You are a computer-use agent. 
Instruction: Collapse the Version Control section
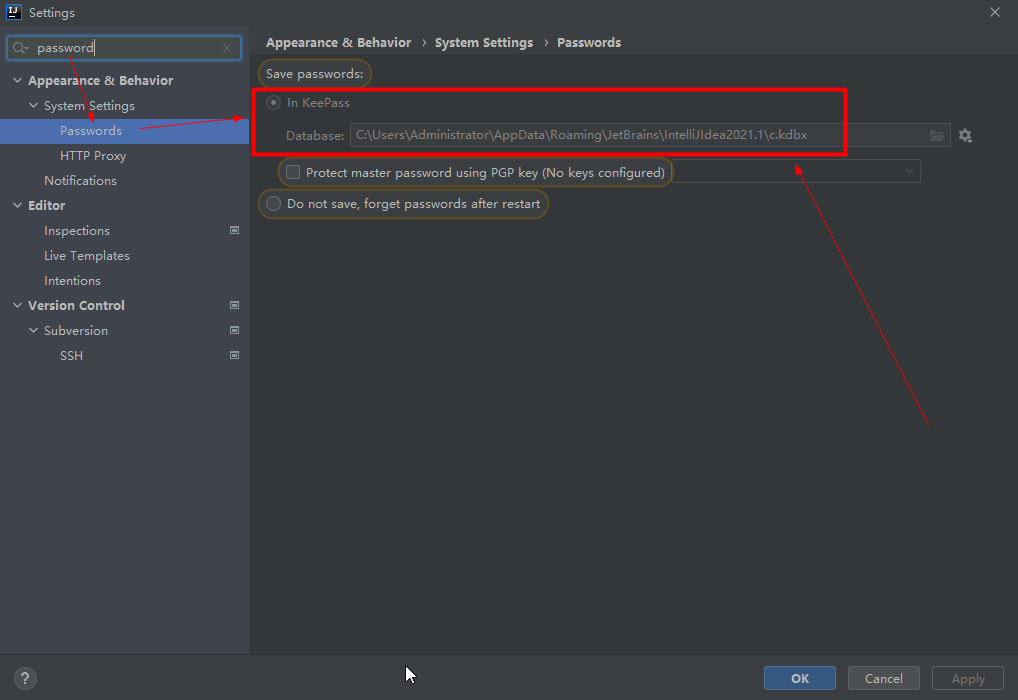(x=18, y=305)
